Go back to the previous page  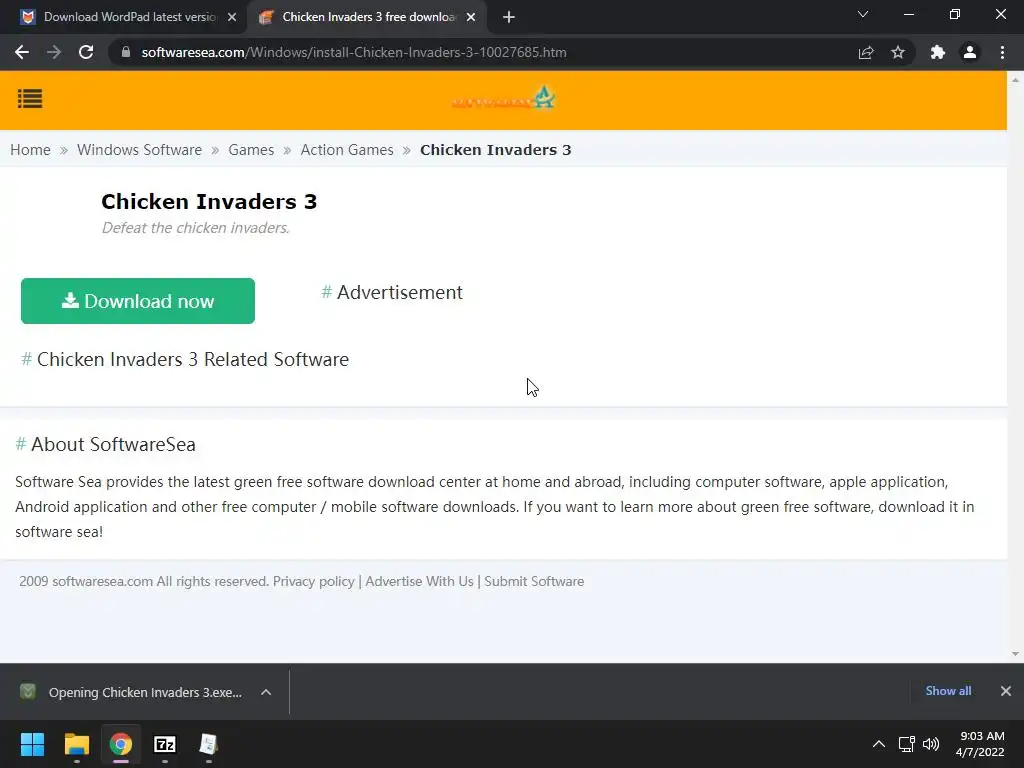point(22,52)
